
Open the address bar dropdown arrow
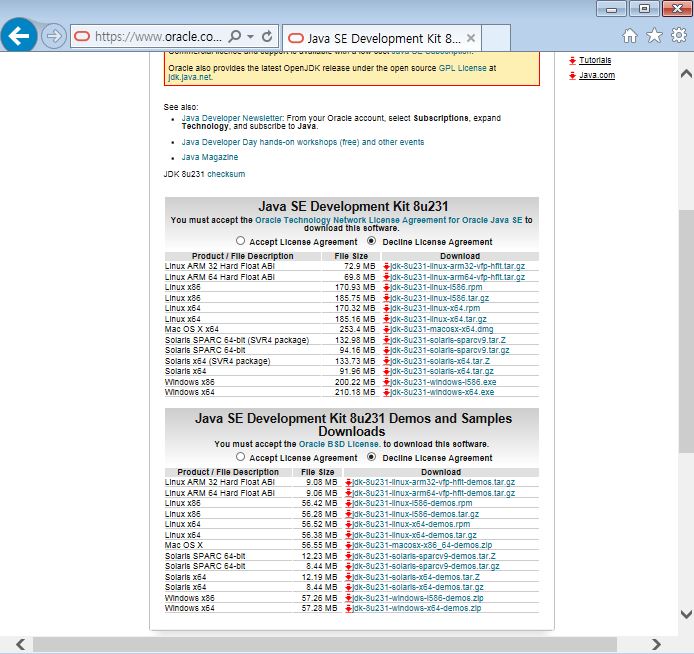coord(251,37)
